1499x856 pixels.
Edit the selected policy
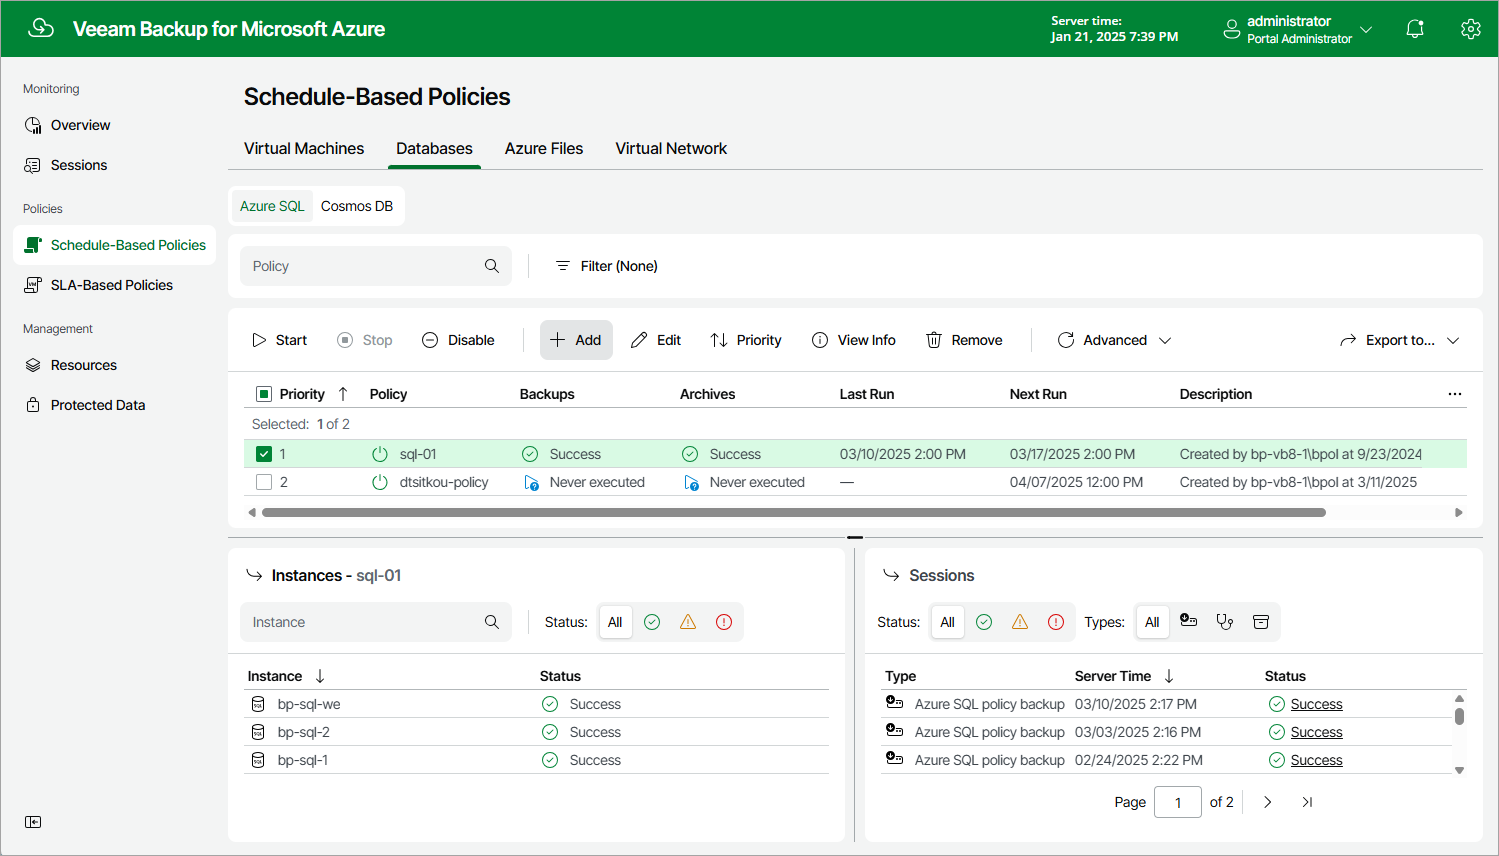pyautogui.click(x=656, y=340)
